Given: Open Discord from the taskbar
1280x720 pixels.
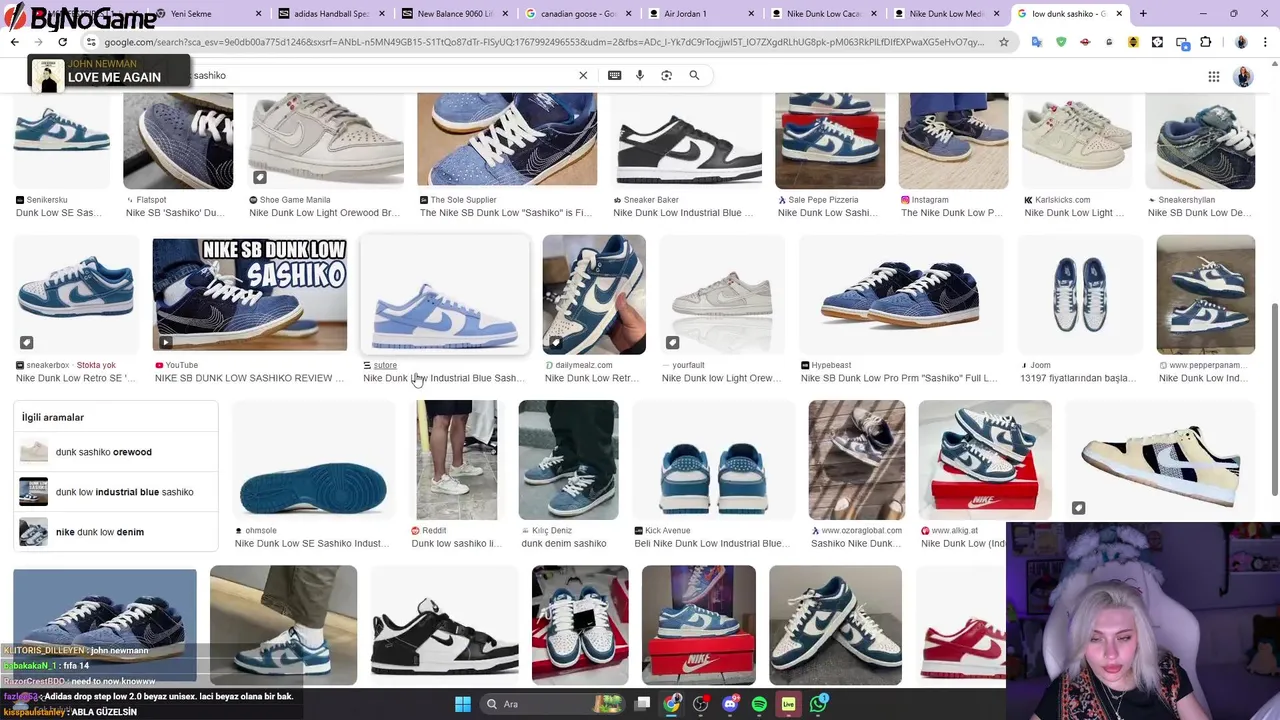Looking at the screenshot, I should click(x=730, y=704).
